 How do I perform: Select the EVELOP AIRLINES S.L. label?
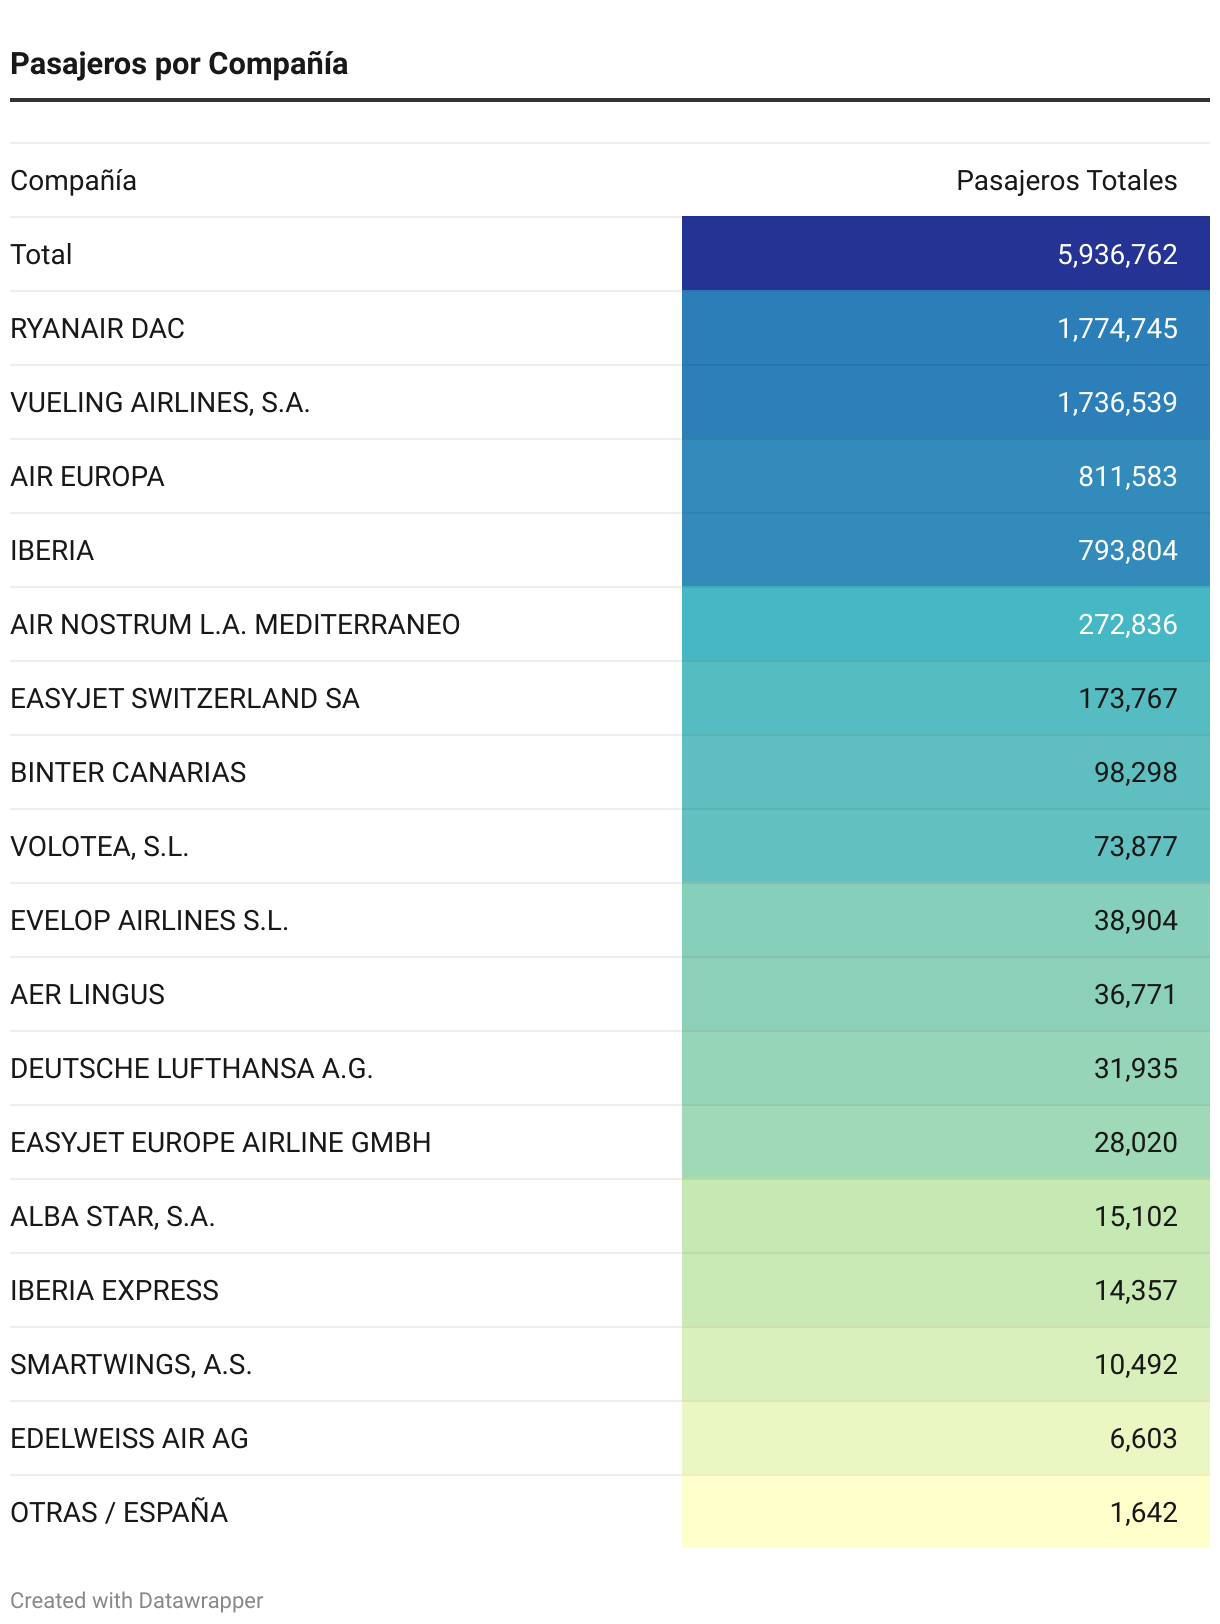point(150,921)
